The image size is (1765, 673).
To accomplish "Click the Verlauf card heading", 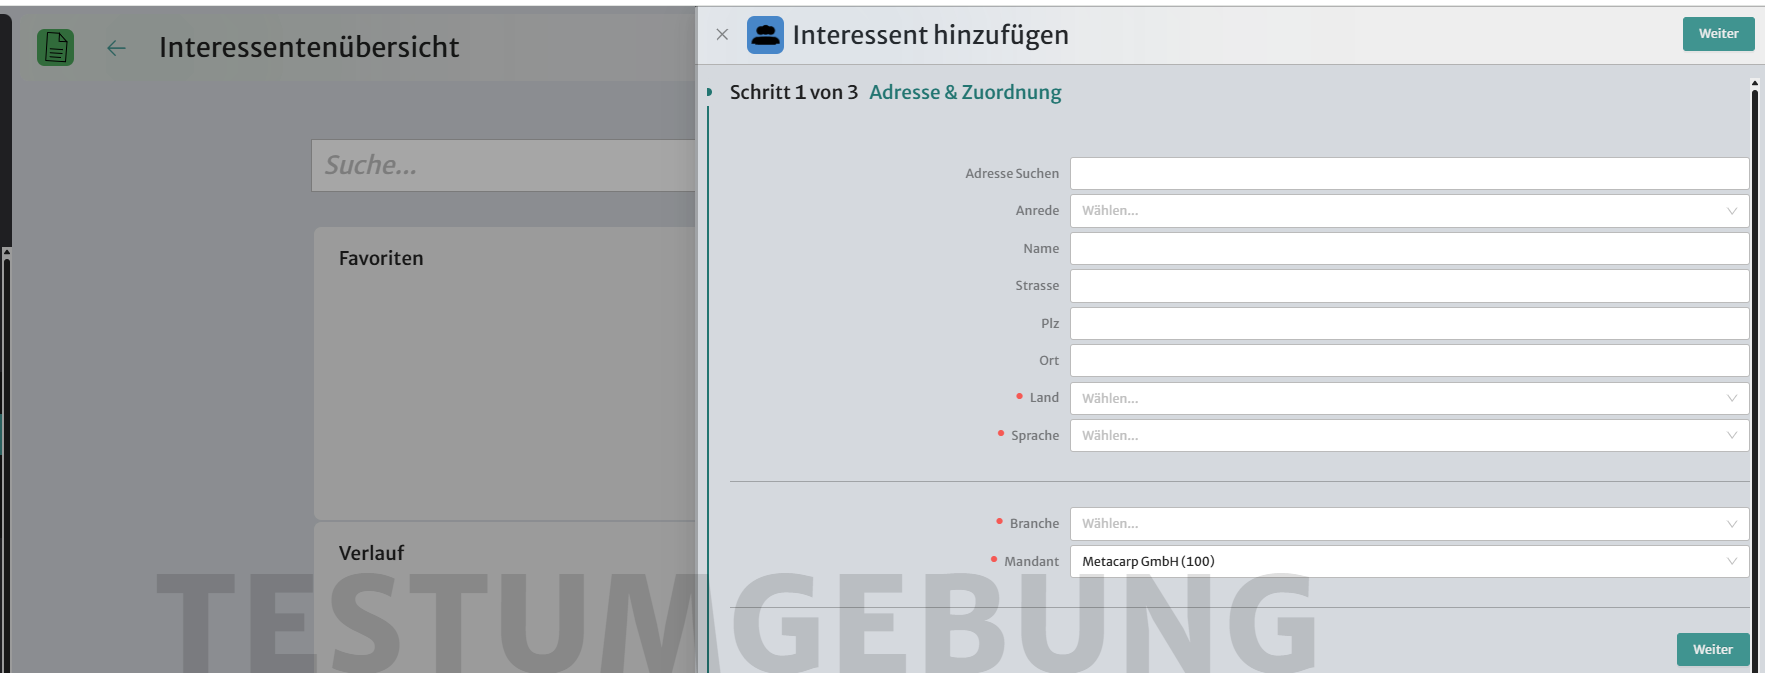I will (x=371, y=553).
